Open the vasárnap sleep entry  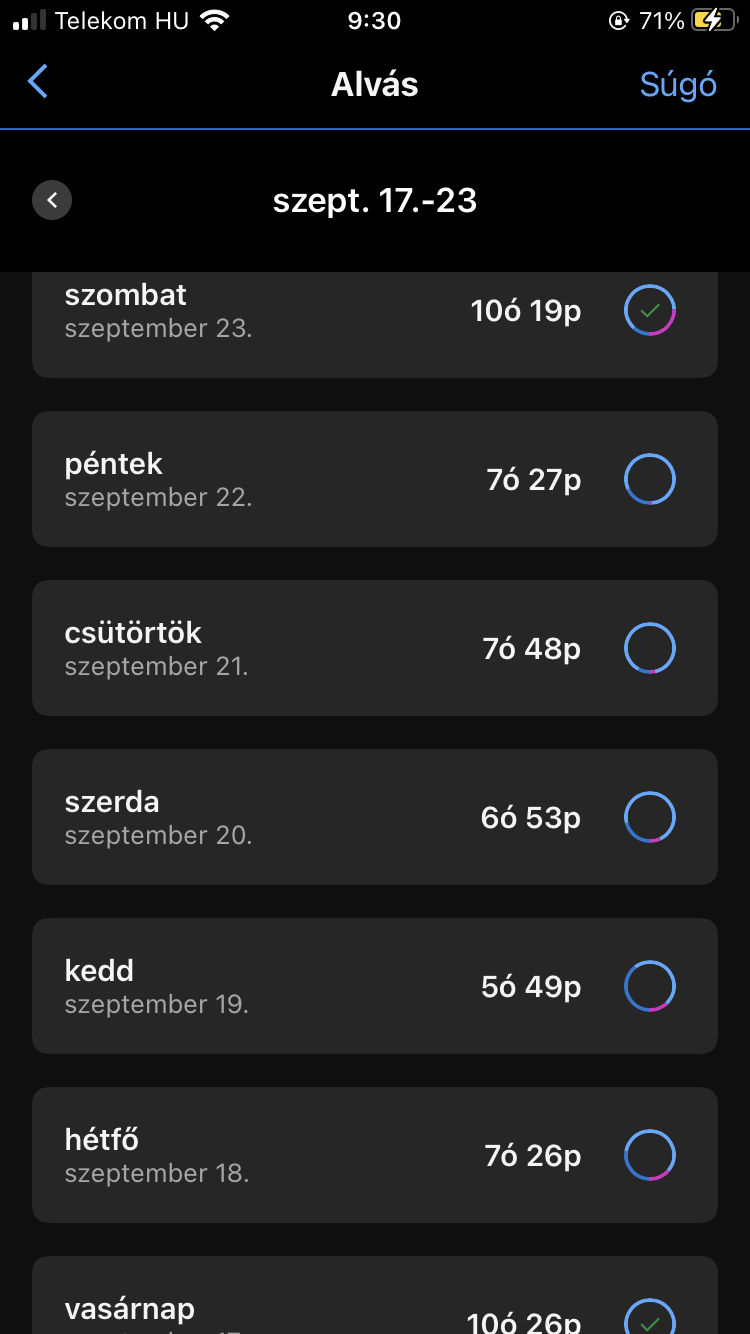[300, 1310]
